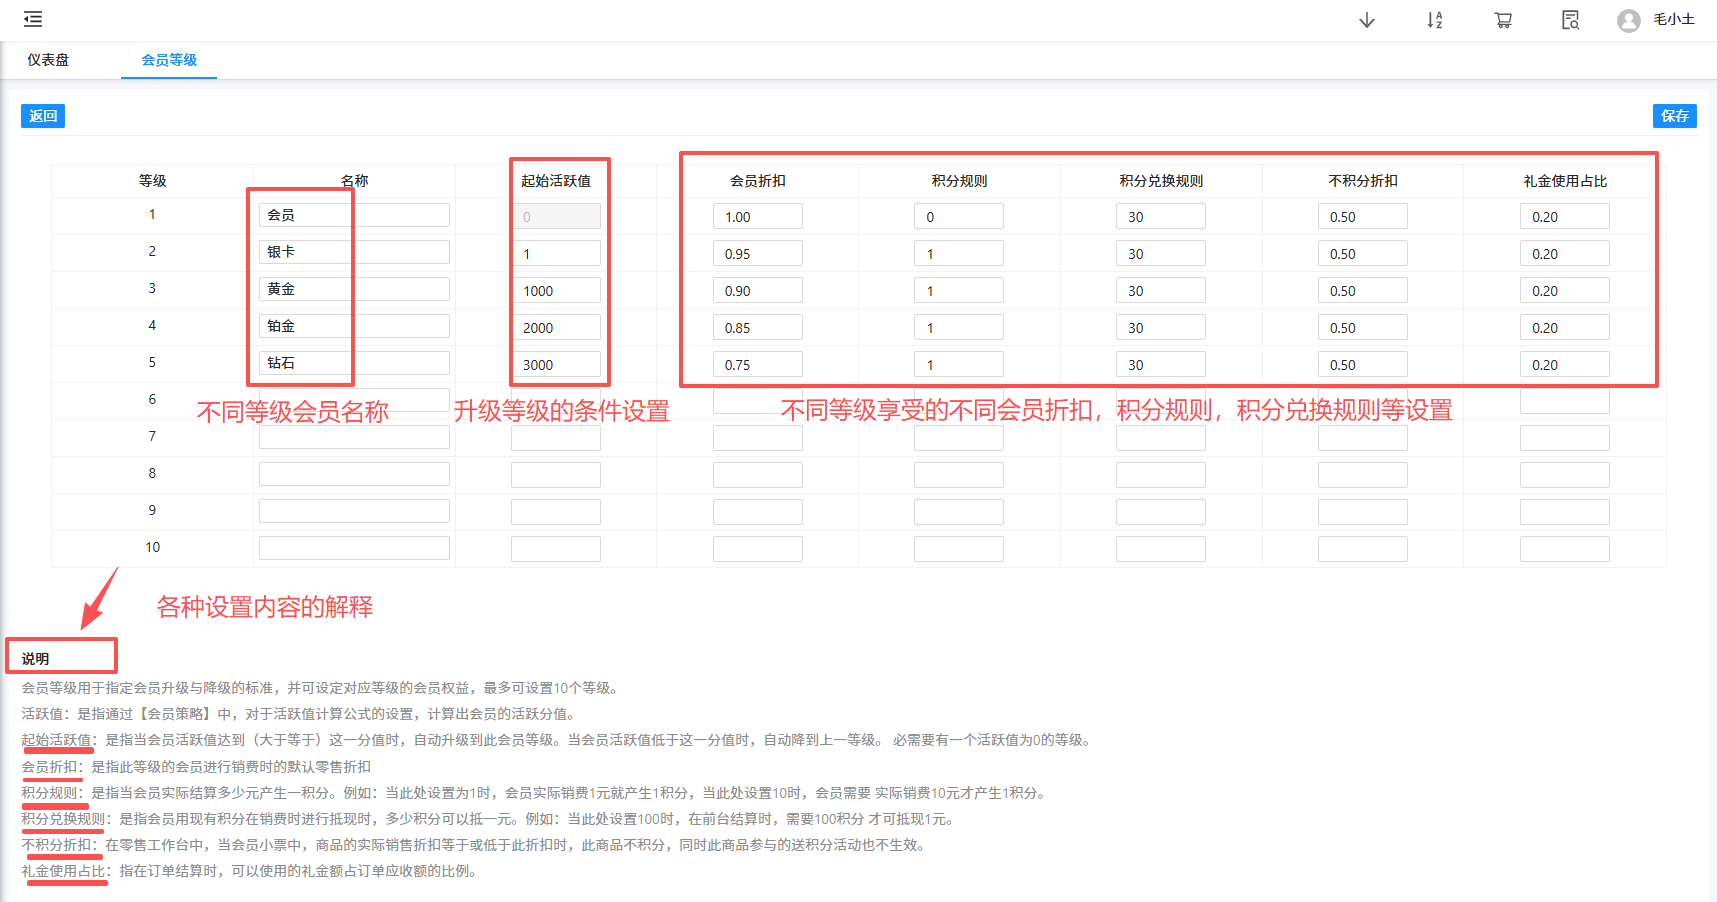Viewport: 1717px width, 902px height.
Task: Click the 银卡 name input
Action: 353,251
